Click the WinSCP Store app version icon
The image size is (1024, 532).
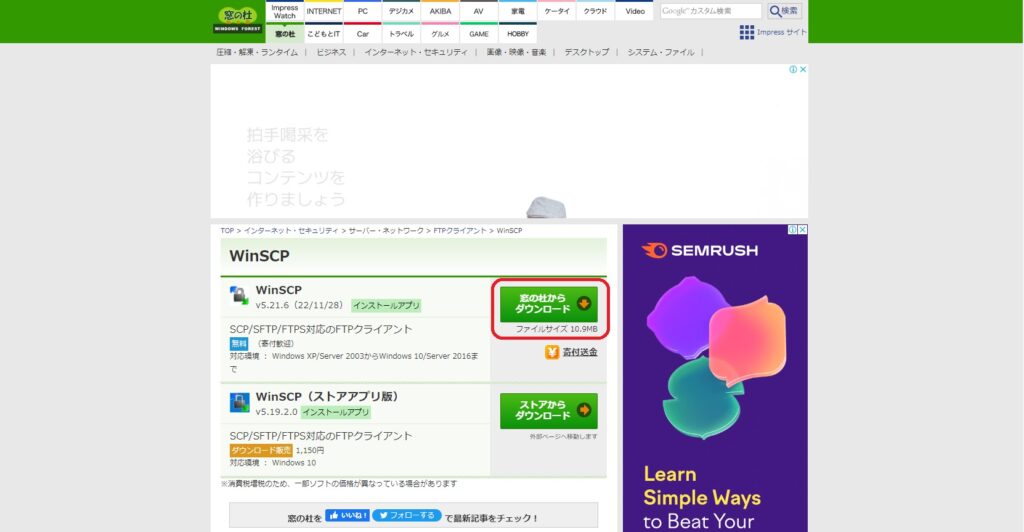point(239,402)
